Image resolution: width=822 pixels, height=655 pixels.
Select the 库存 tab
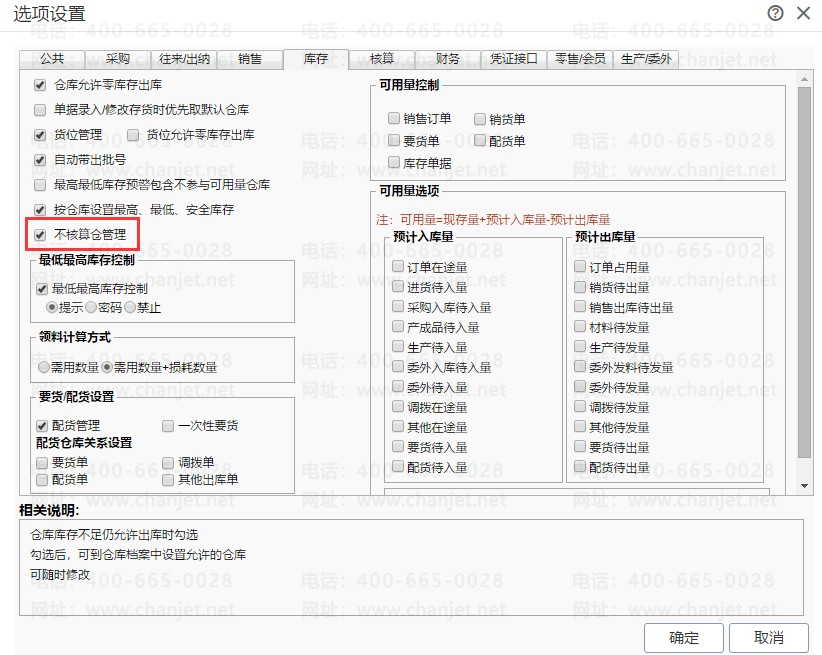[316, 59]
